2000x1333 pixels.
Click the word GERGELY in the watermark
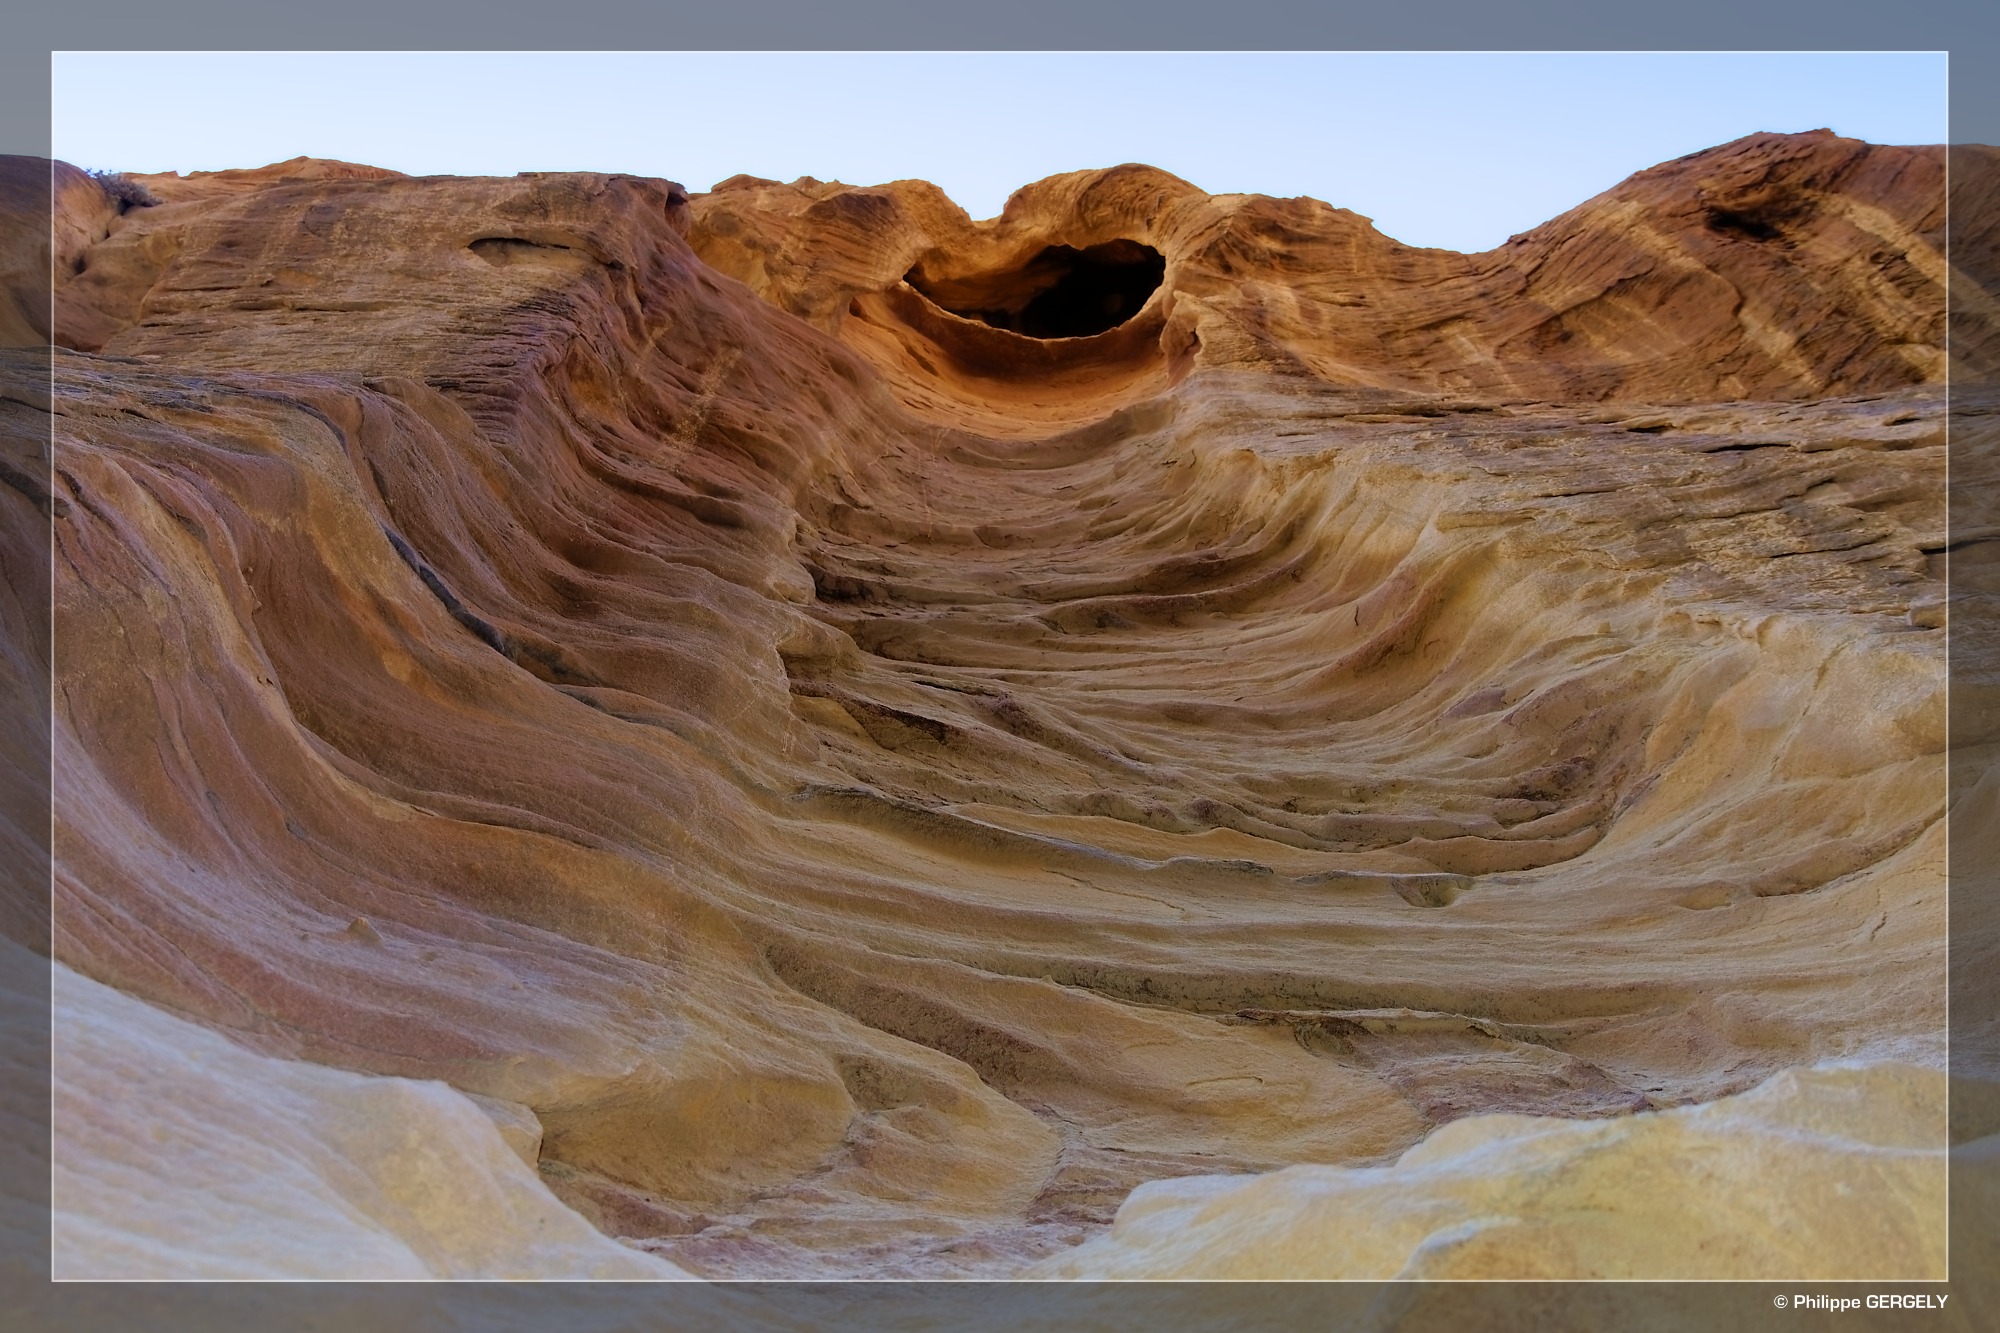pos(1906,1302)
